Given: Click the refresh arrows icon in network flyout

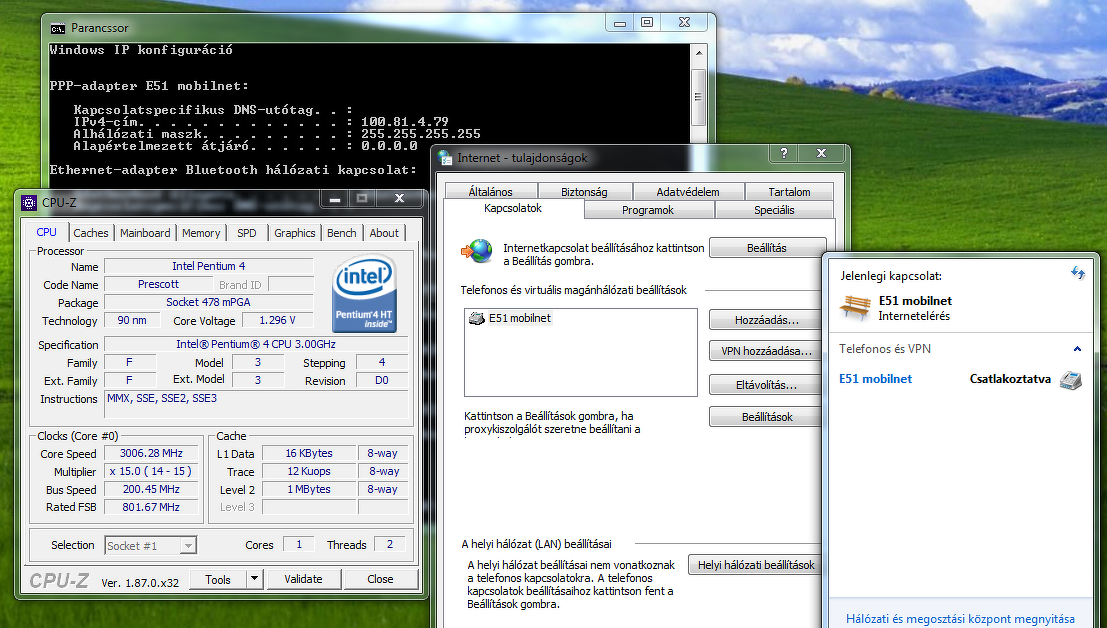Looking at the screenshot, I should pyautogui.click(x=1077, y=272).
